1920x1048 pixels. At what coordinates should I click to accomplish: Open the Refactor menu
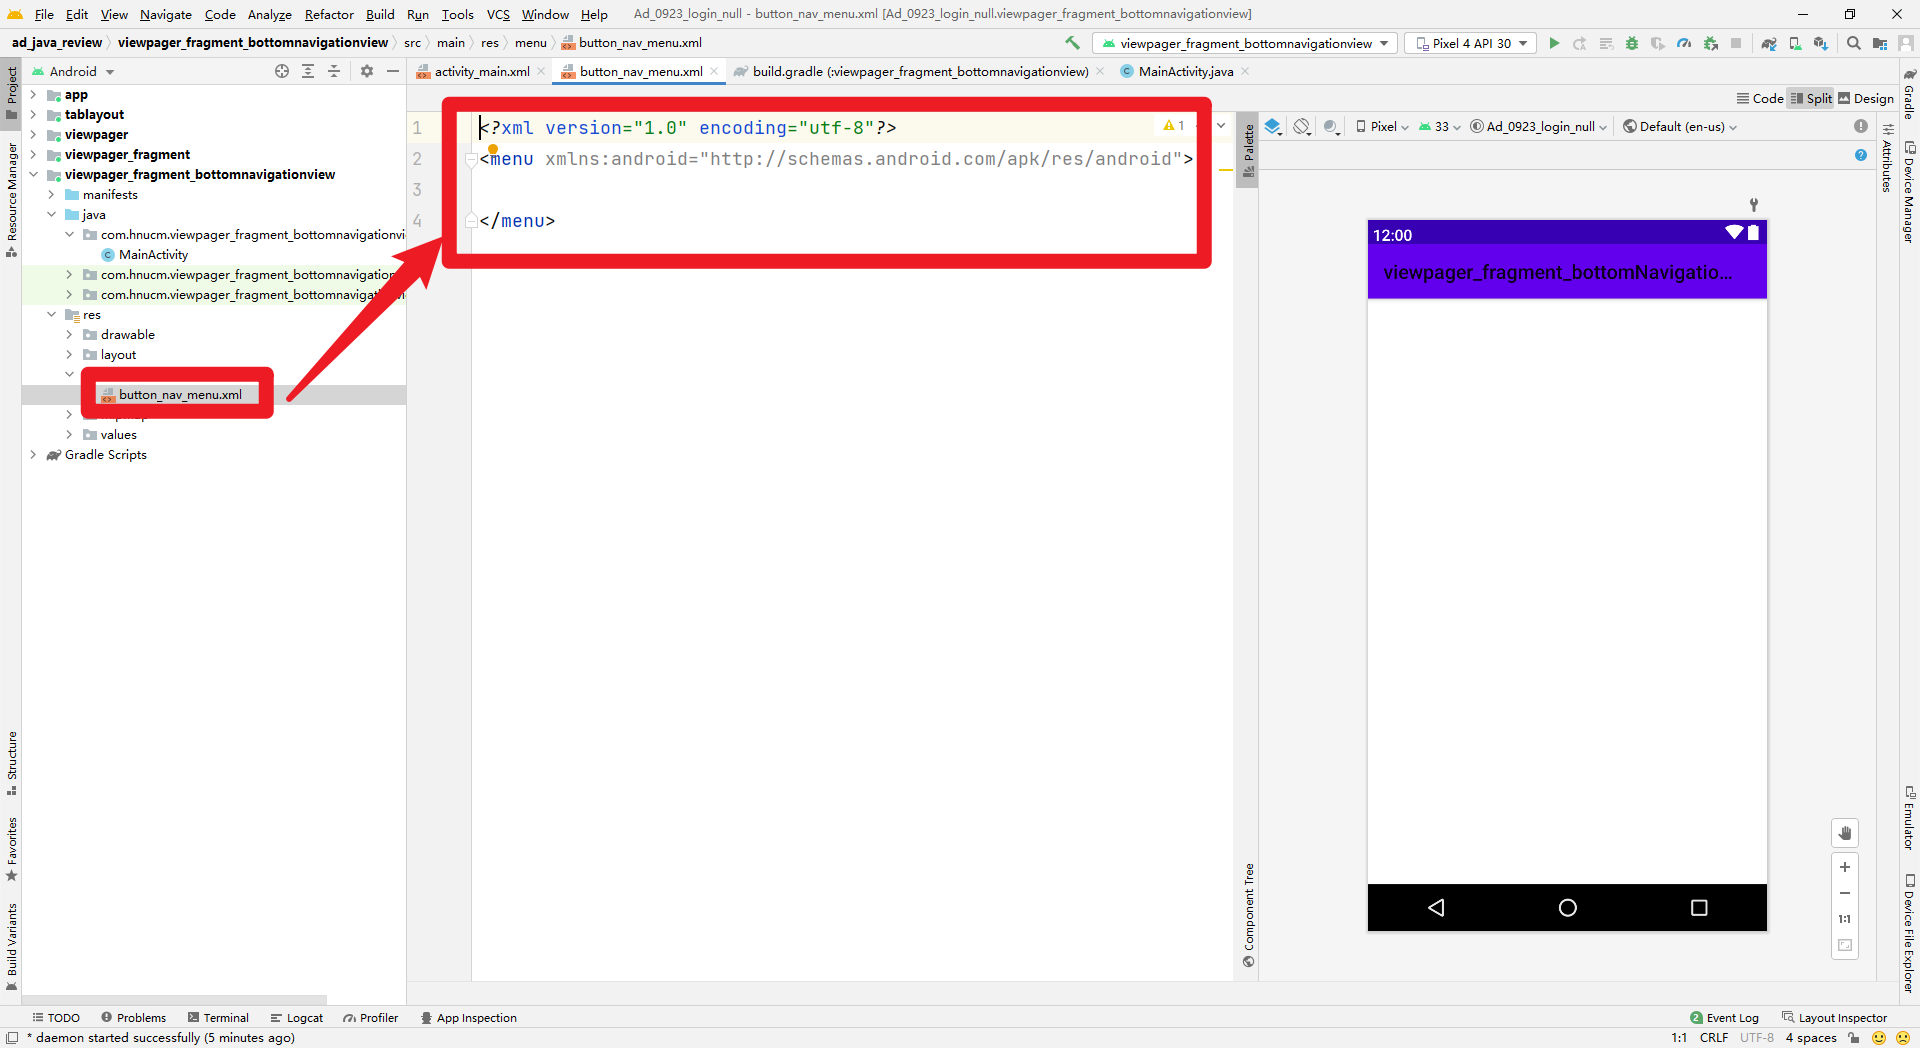[x=329, y=14]
